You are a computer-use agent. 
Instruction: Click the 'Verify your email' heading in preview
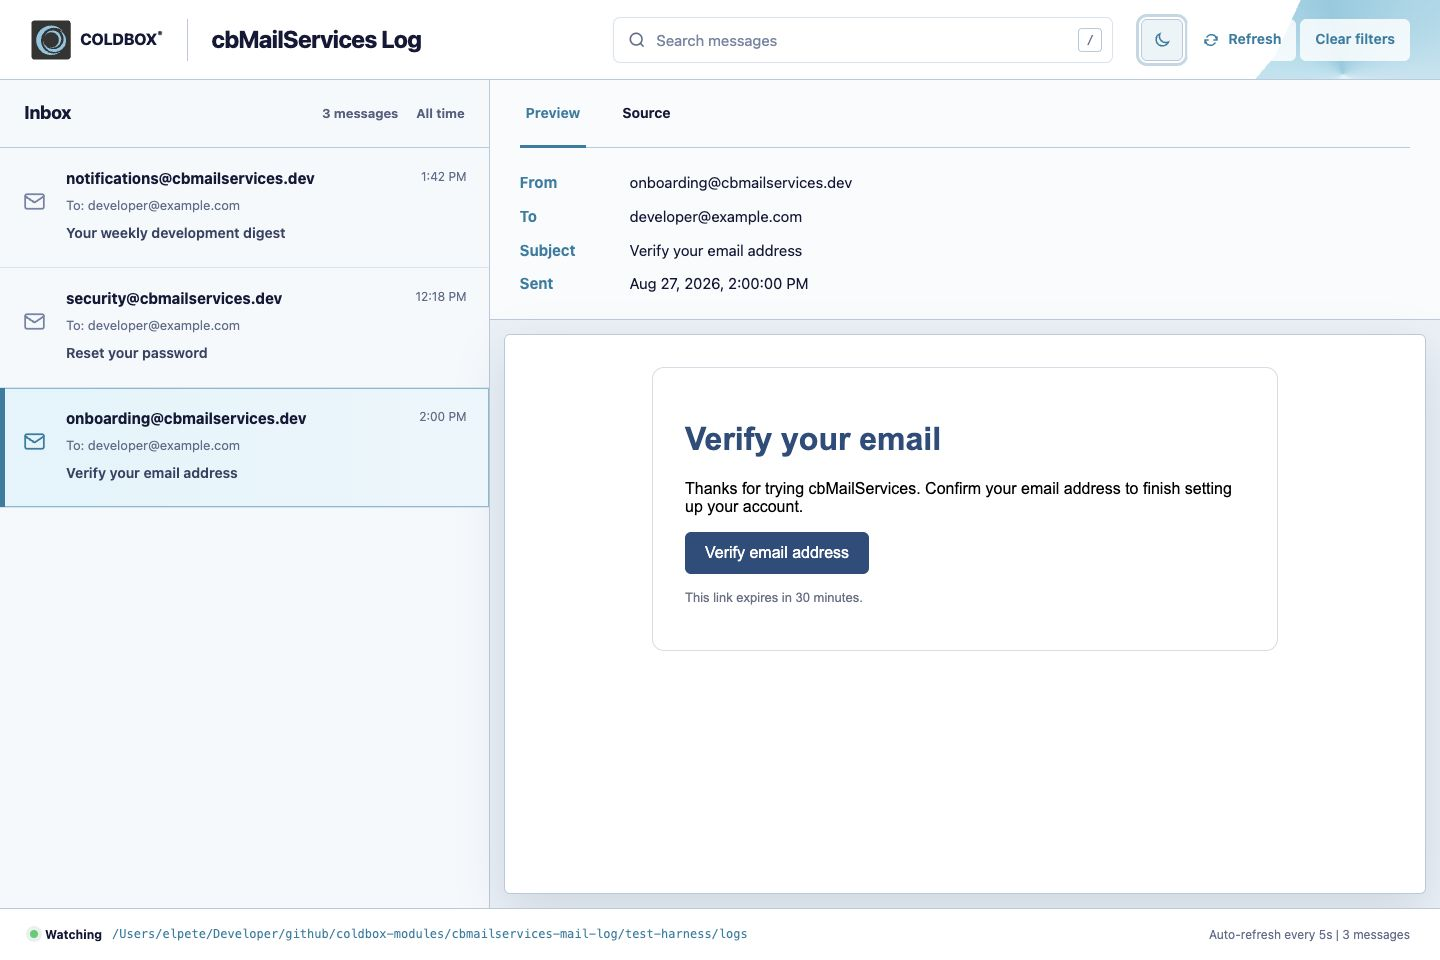tap(813, 439)
